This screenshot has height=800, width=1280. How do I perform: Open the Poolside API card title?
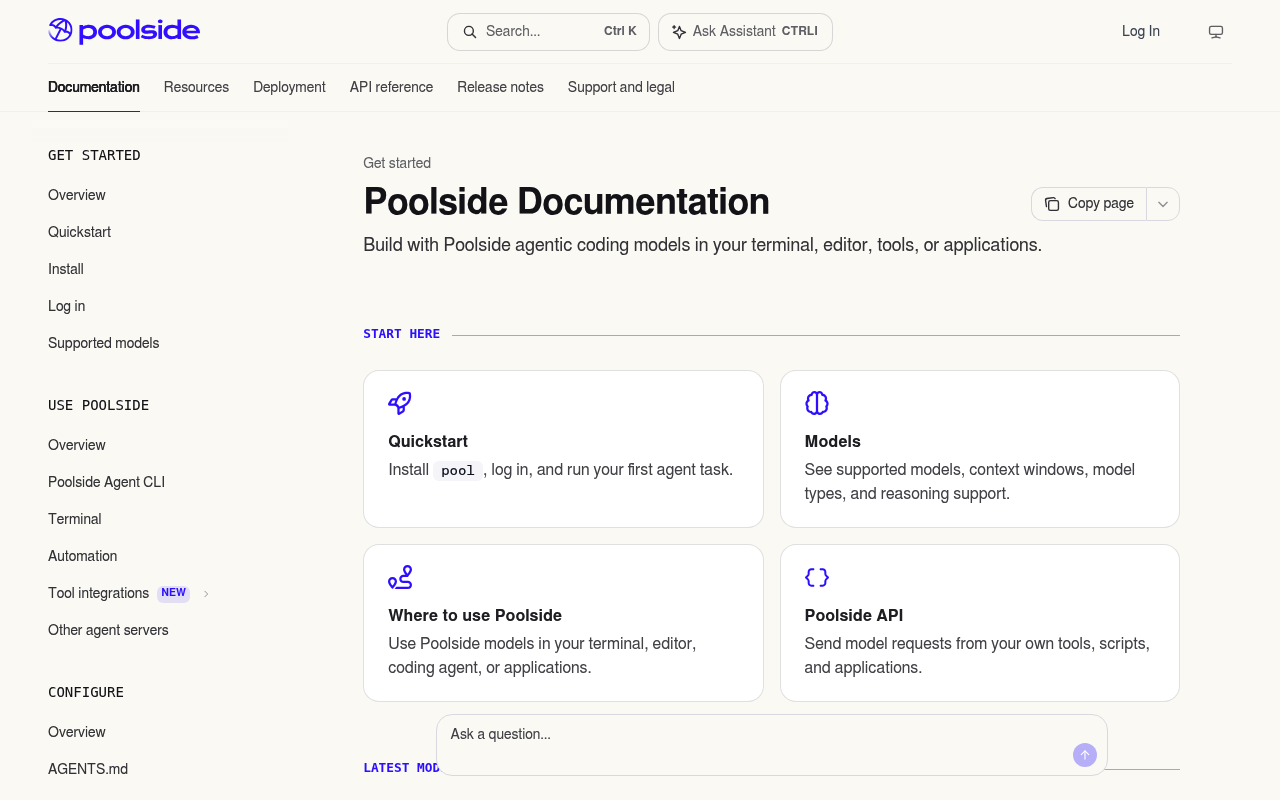(x=854, y=615)
